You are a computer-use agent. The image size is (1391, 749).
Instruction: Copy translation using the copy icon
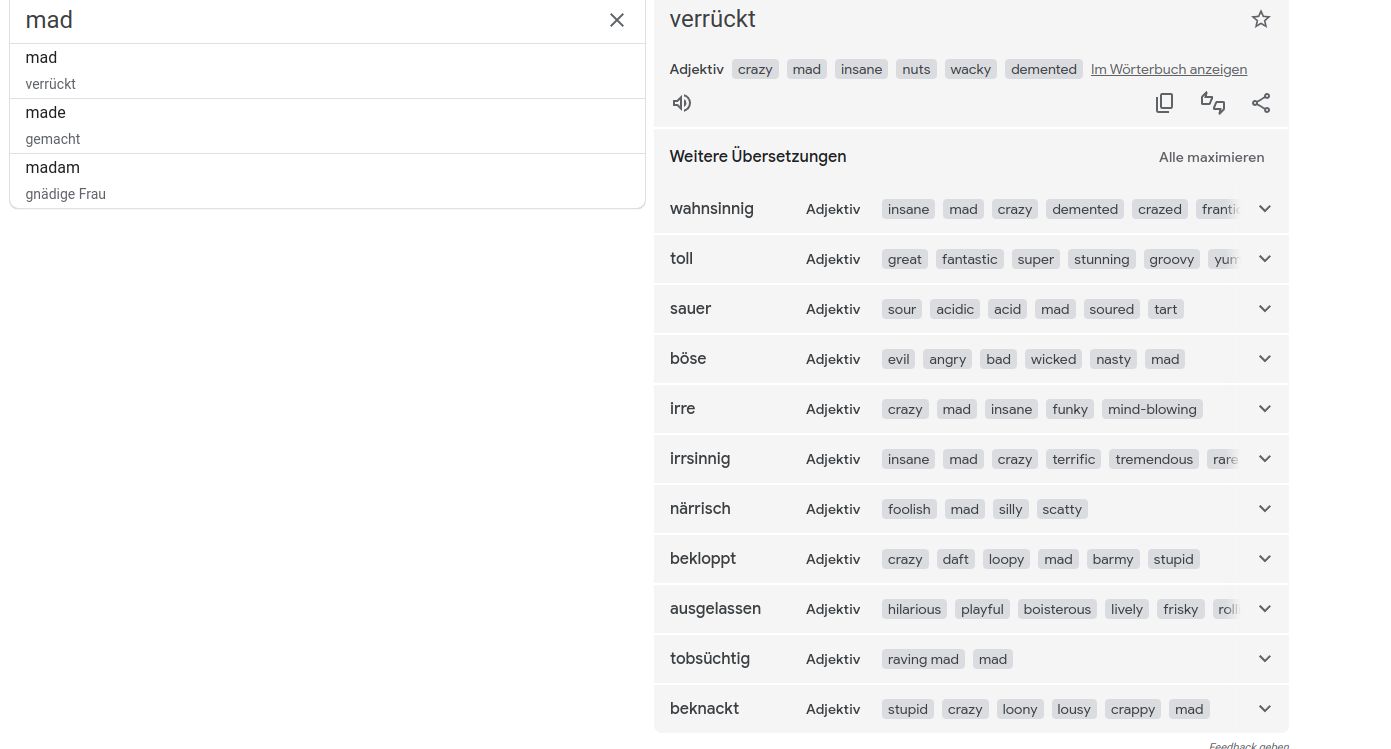1164,103
